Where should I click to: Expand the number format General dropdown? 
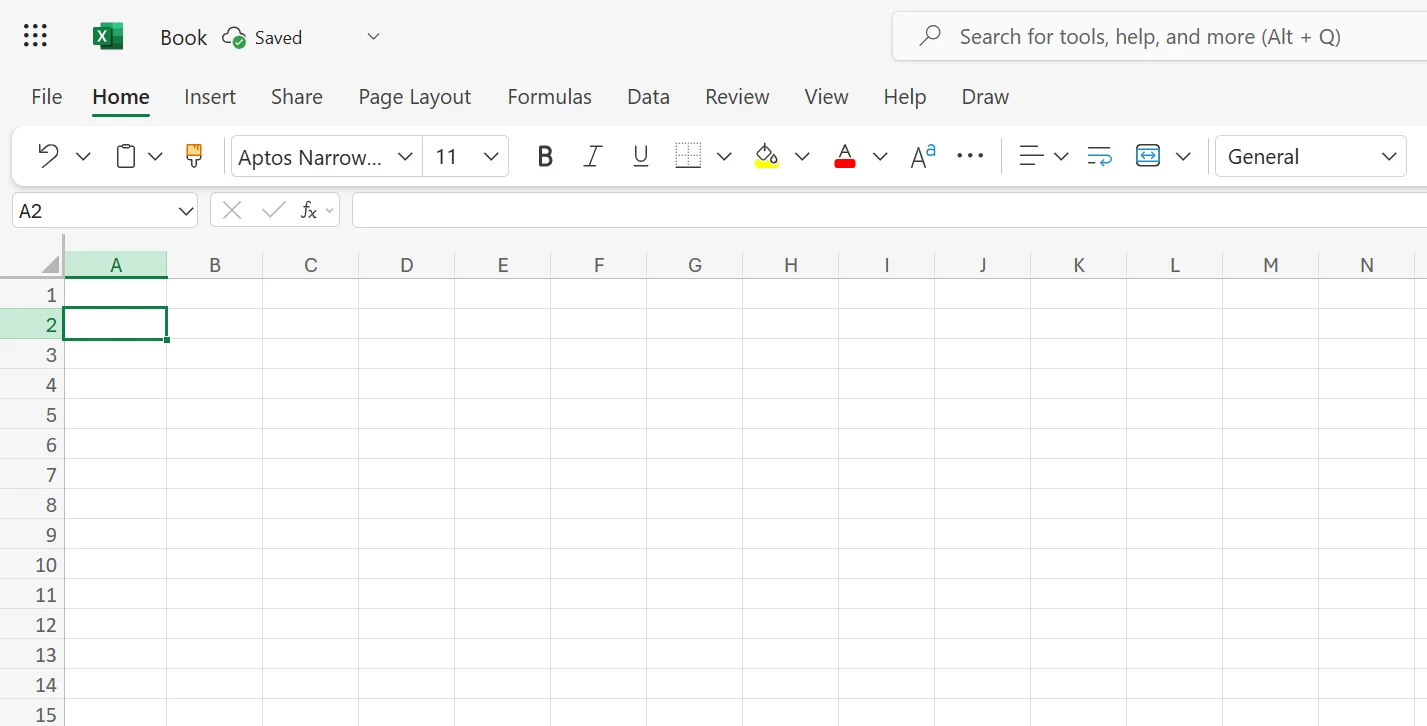1389,156
